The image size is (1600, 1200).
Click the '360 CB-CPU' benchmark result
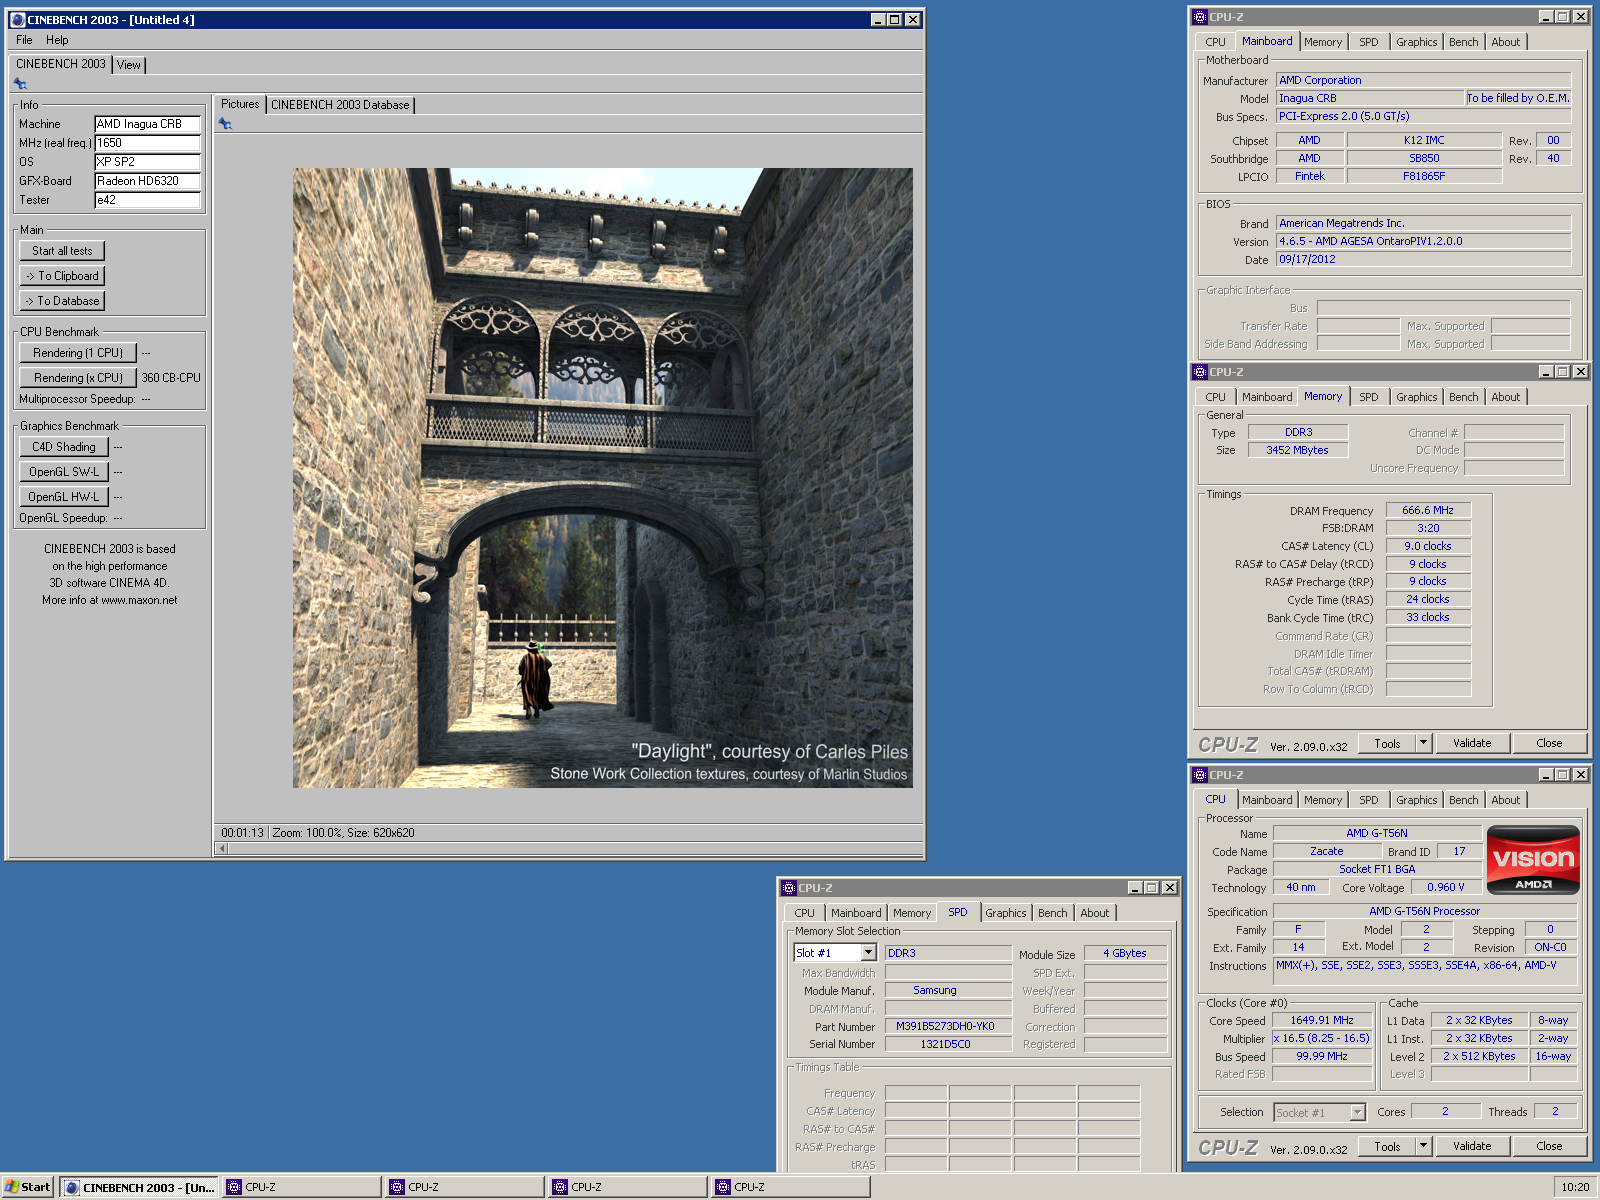(x=171, y=378)
